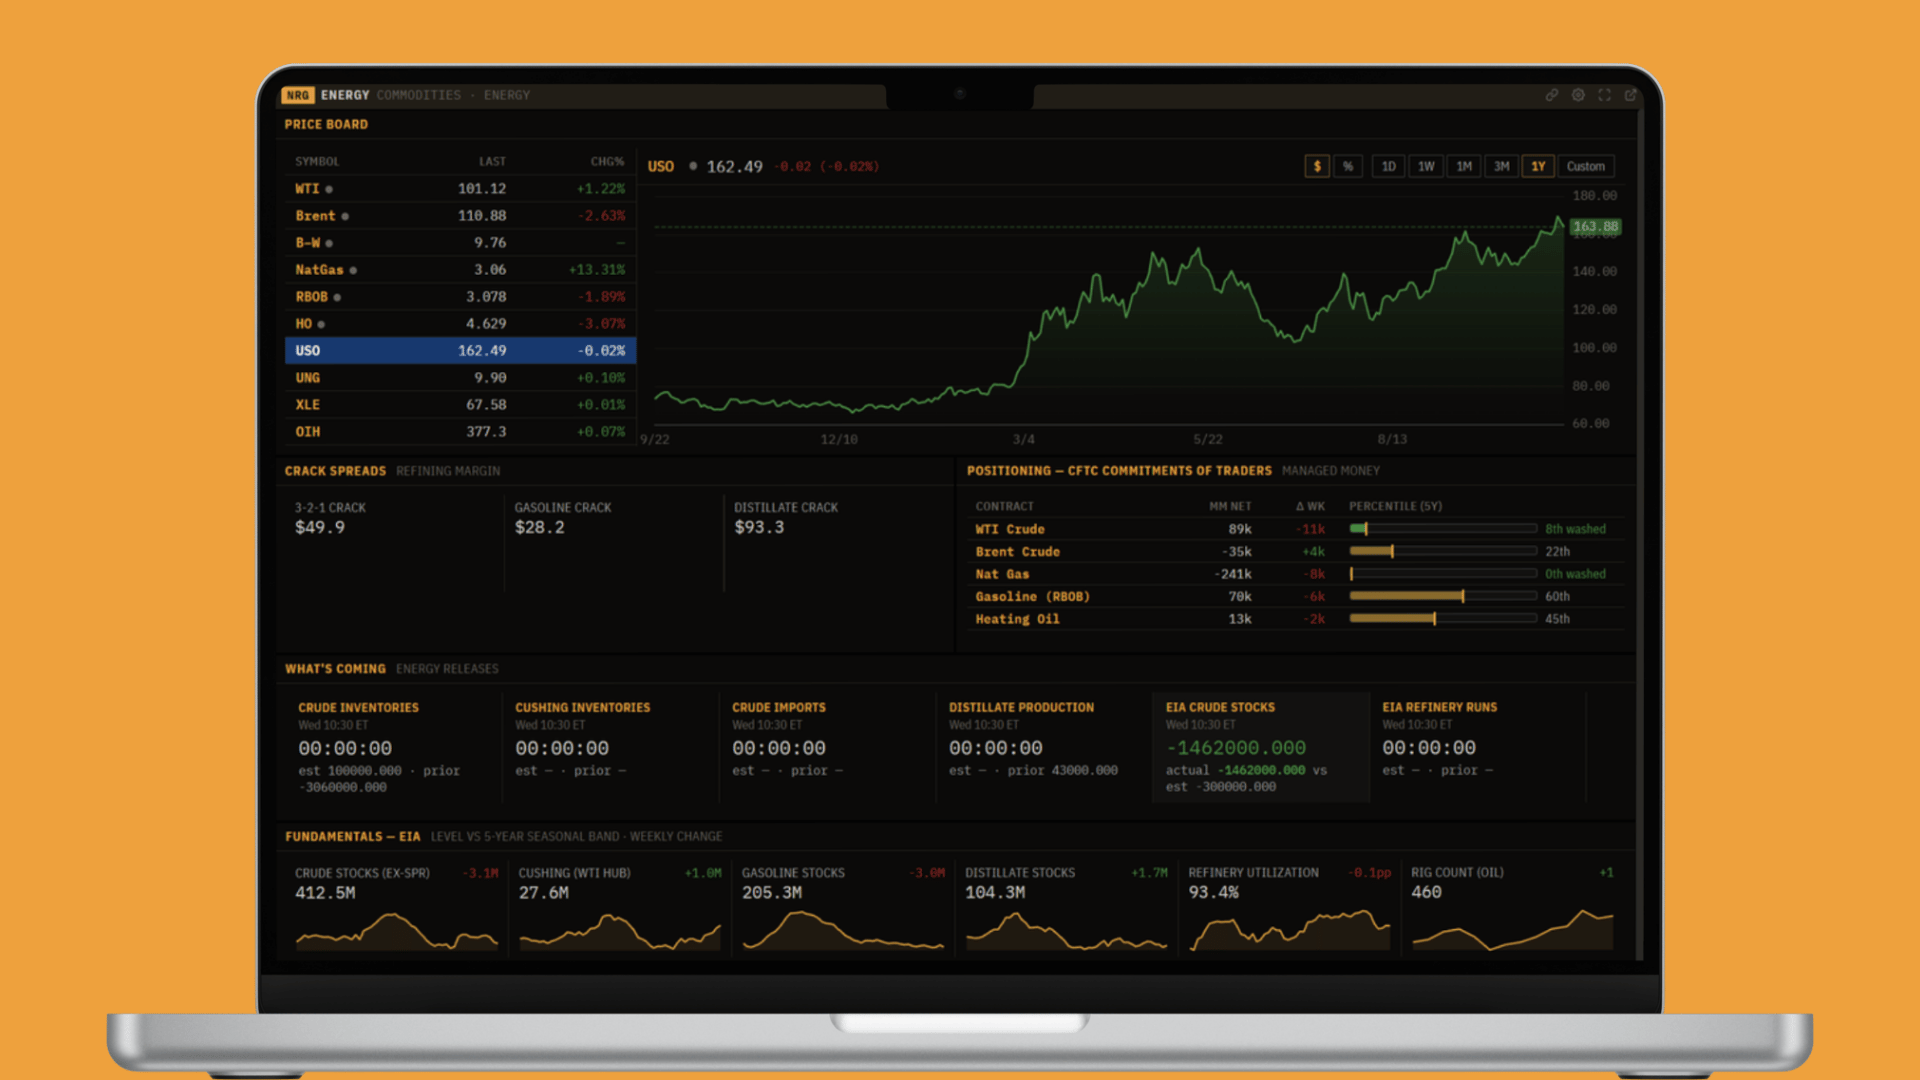
Task: Select the Brent row in price board
Action: [460, 216]
